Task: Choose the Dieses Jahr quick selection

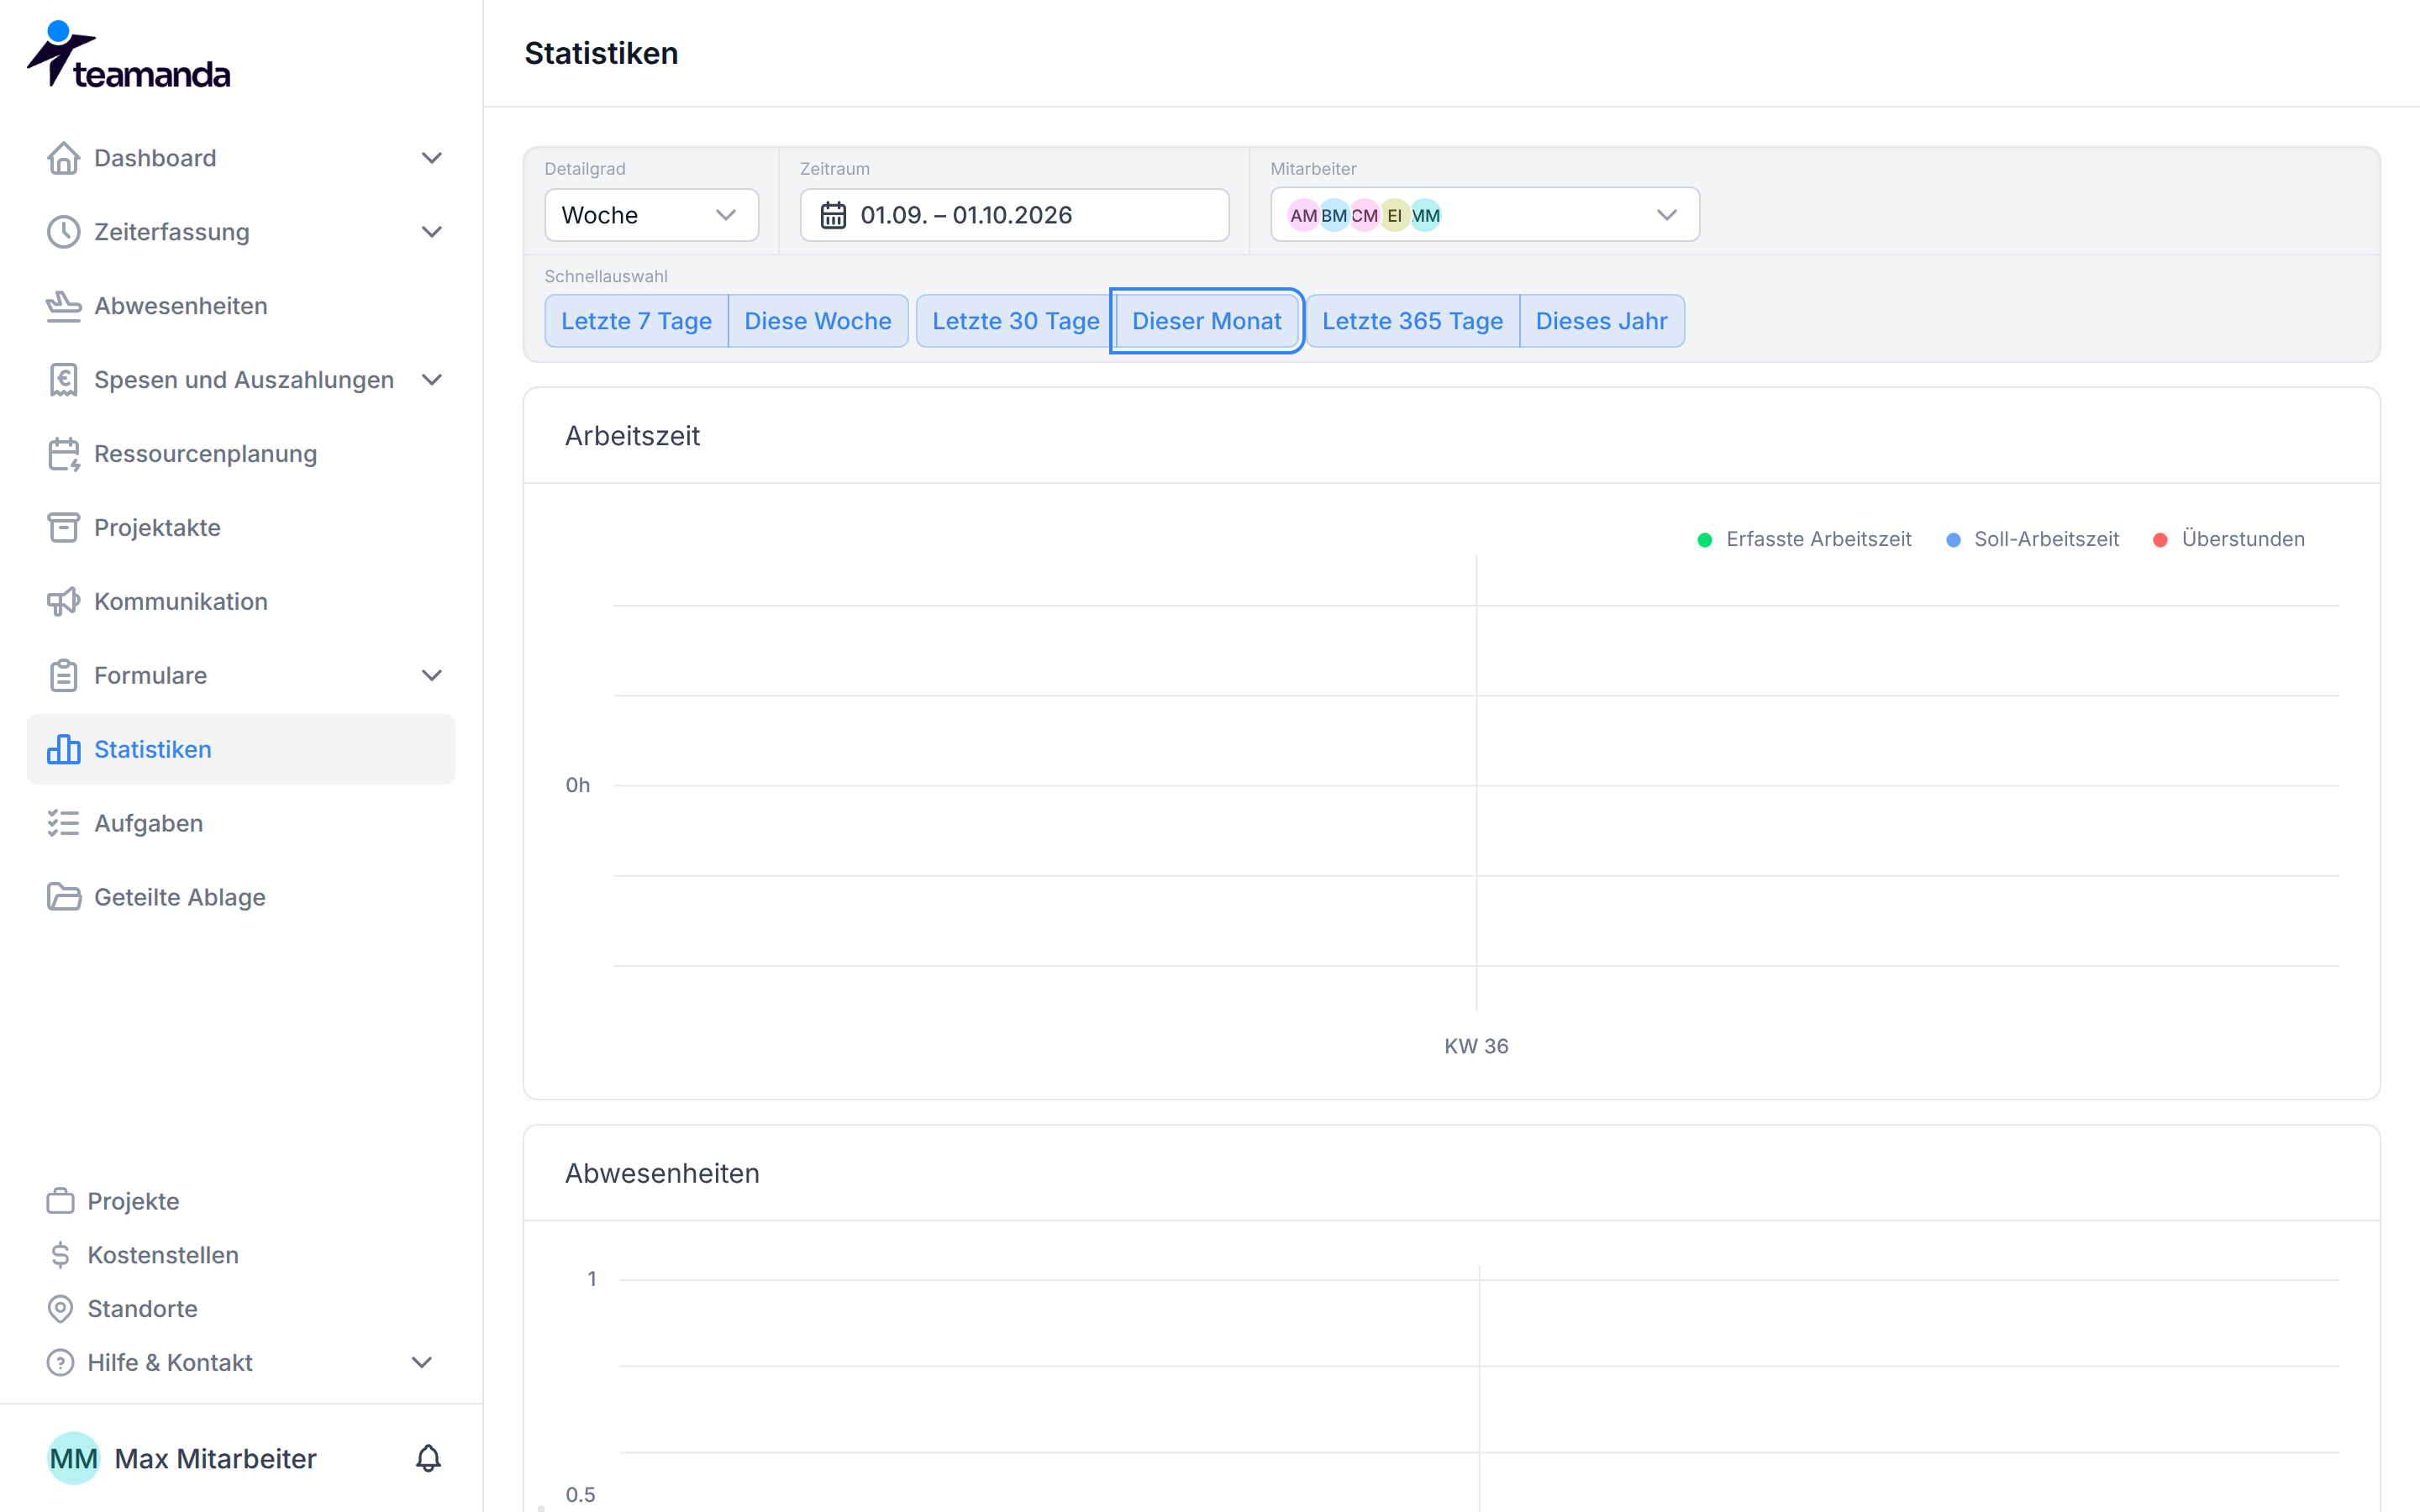Action: tap(1601, 321)
